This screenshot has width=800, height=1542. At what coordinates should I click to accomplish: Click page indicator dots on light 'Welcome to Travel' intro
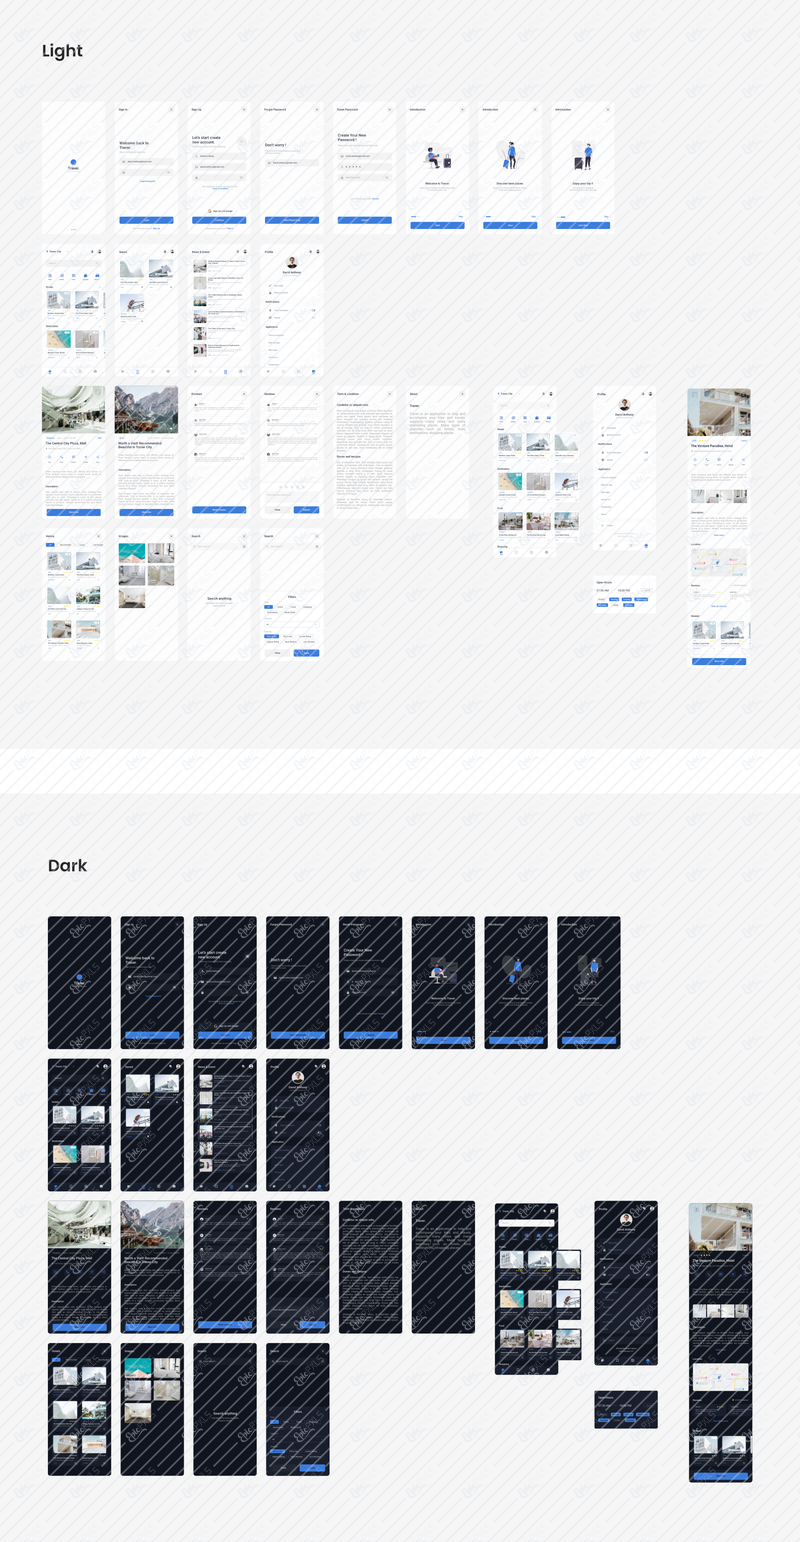tap(416, 216)
